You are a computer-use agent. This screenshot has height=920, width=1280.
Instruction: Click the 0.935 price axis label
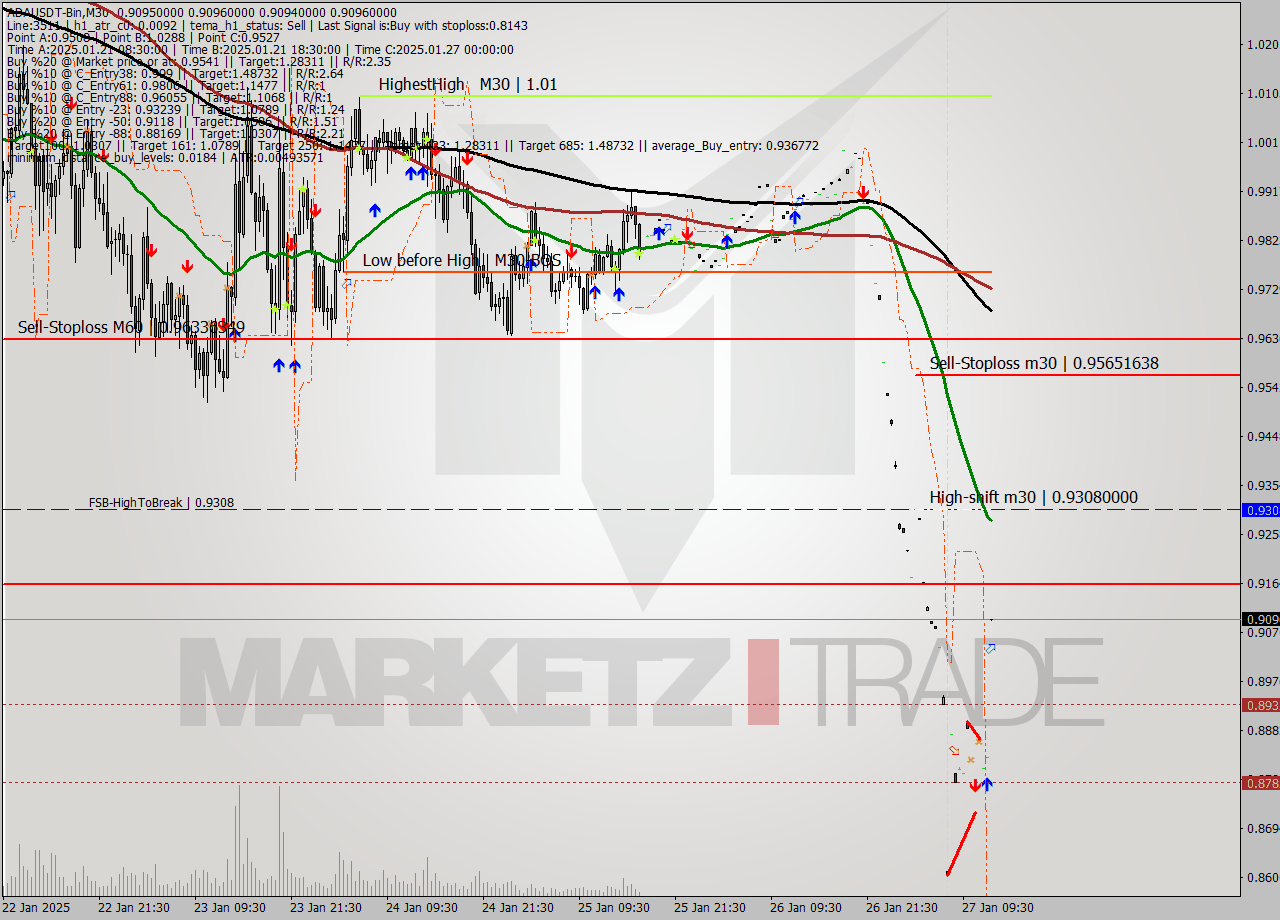(1263, 486)
